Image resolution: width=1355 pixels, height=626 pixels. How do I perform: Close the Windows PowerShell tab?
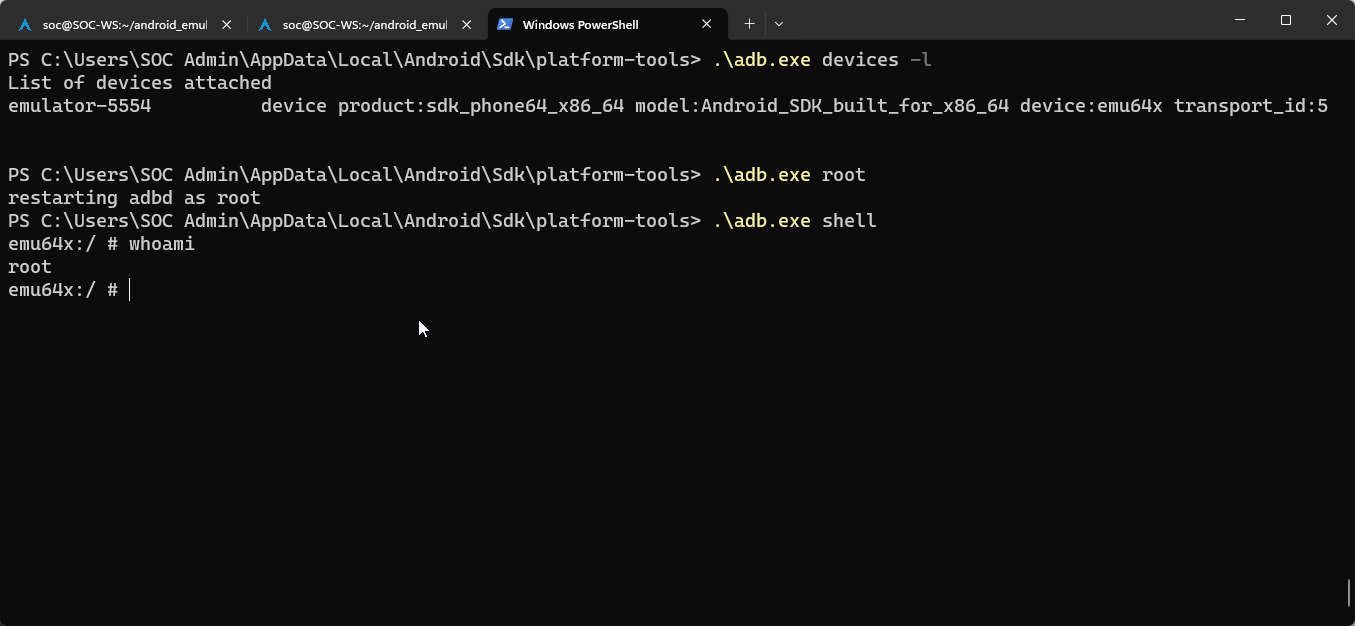(706, 23)
